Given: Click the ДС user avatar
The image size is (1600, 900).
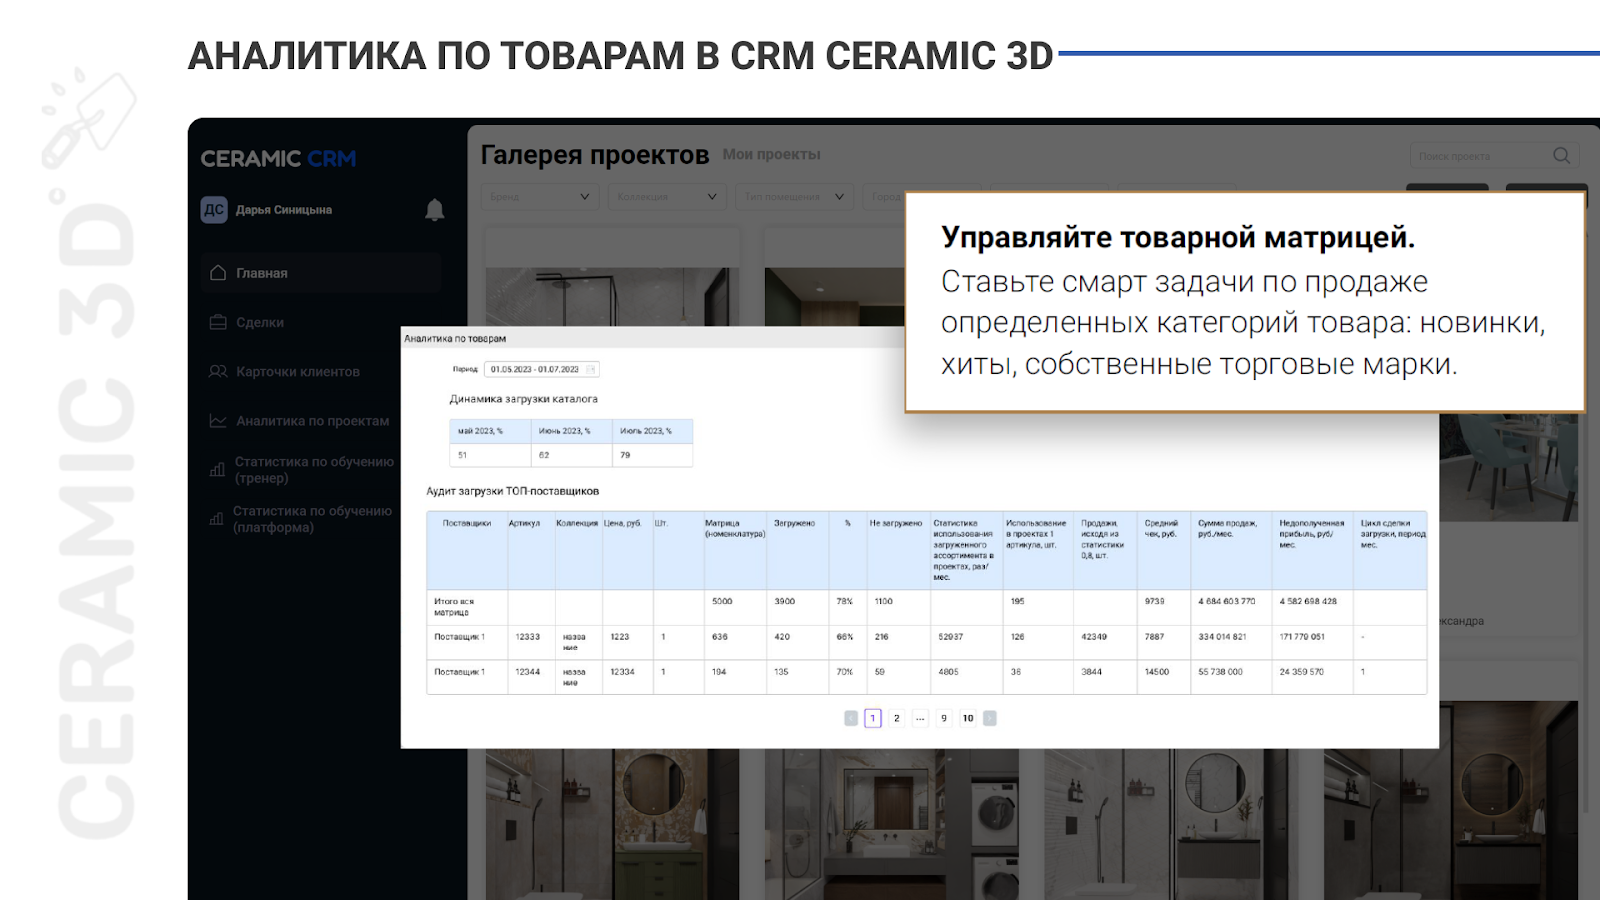Looking at the screenshot, I should click(x=214, y=210).
